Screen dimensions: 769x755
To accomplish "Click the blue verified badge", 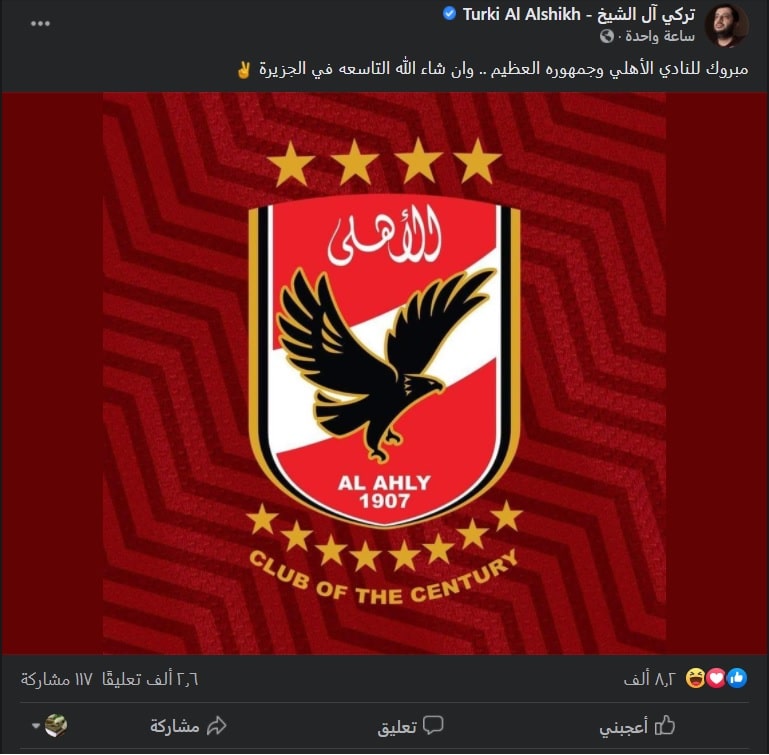I will click(449, 13).
